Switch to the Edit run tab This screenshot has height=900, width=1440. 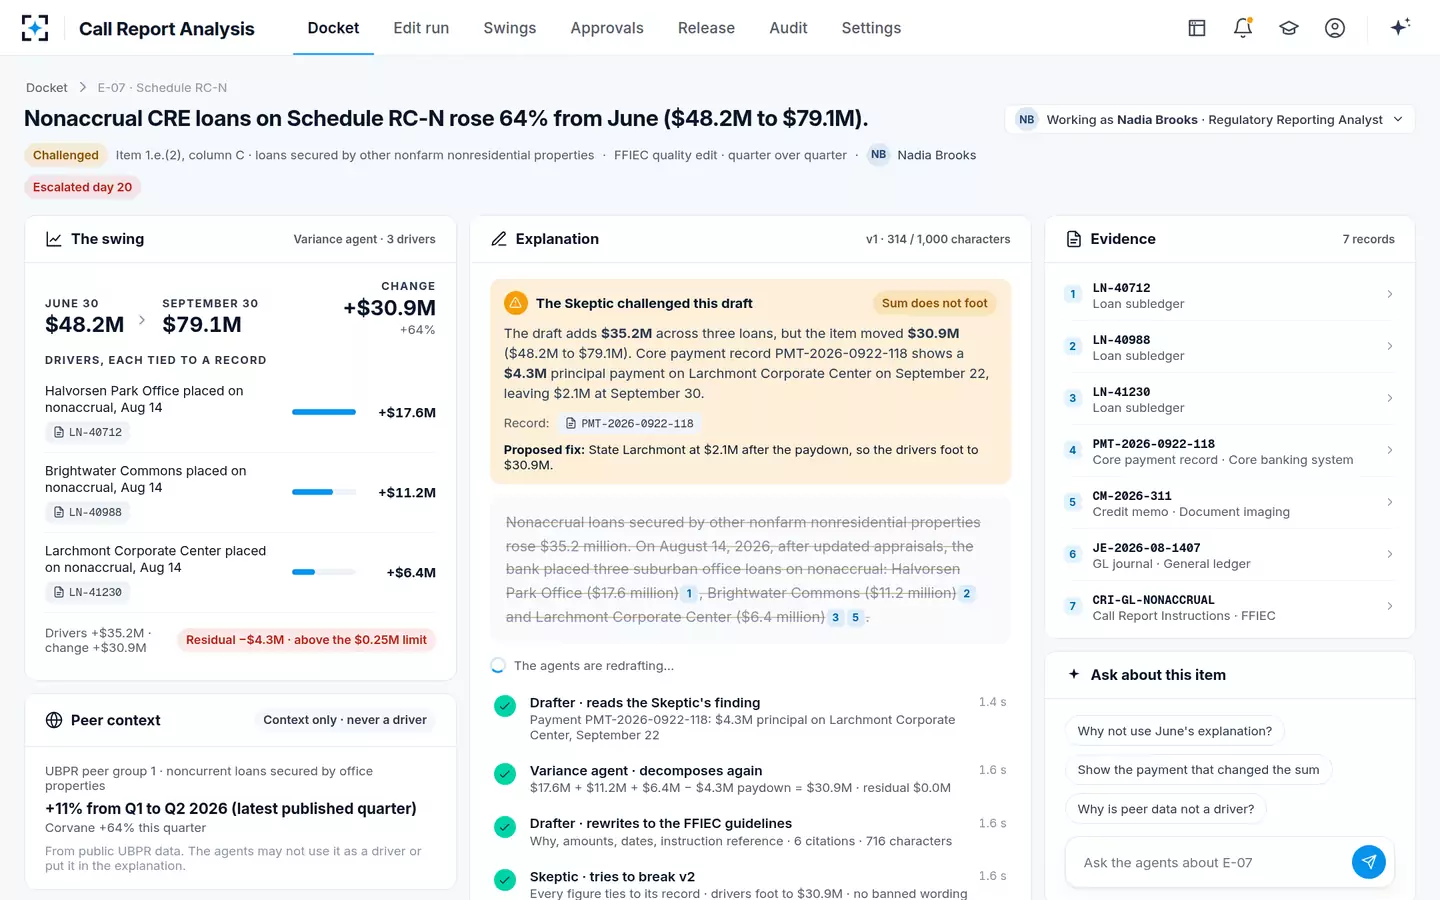(x=421, y=28)
